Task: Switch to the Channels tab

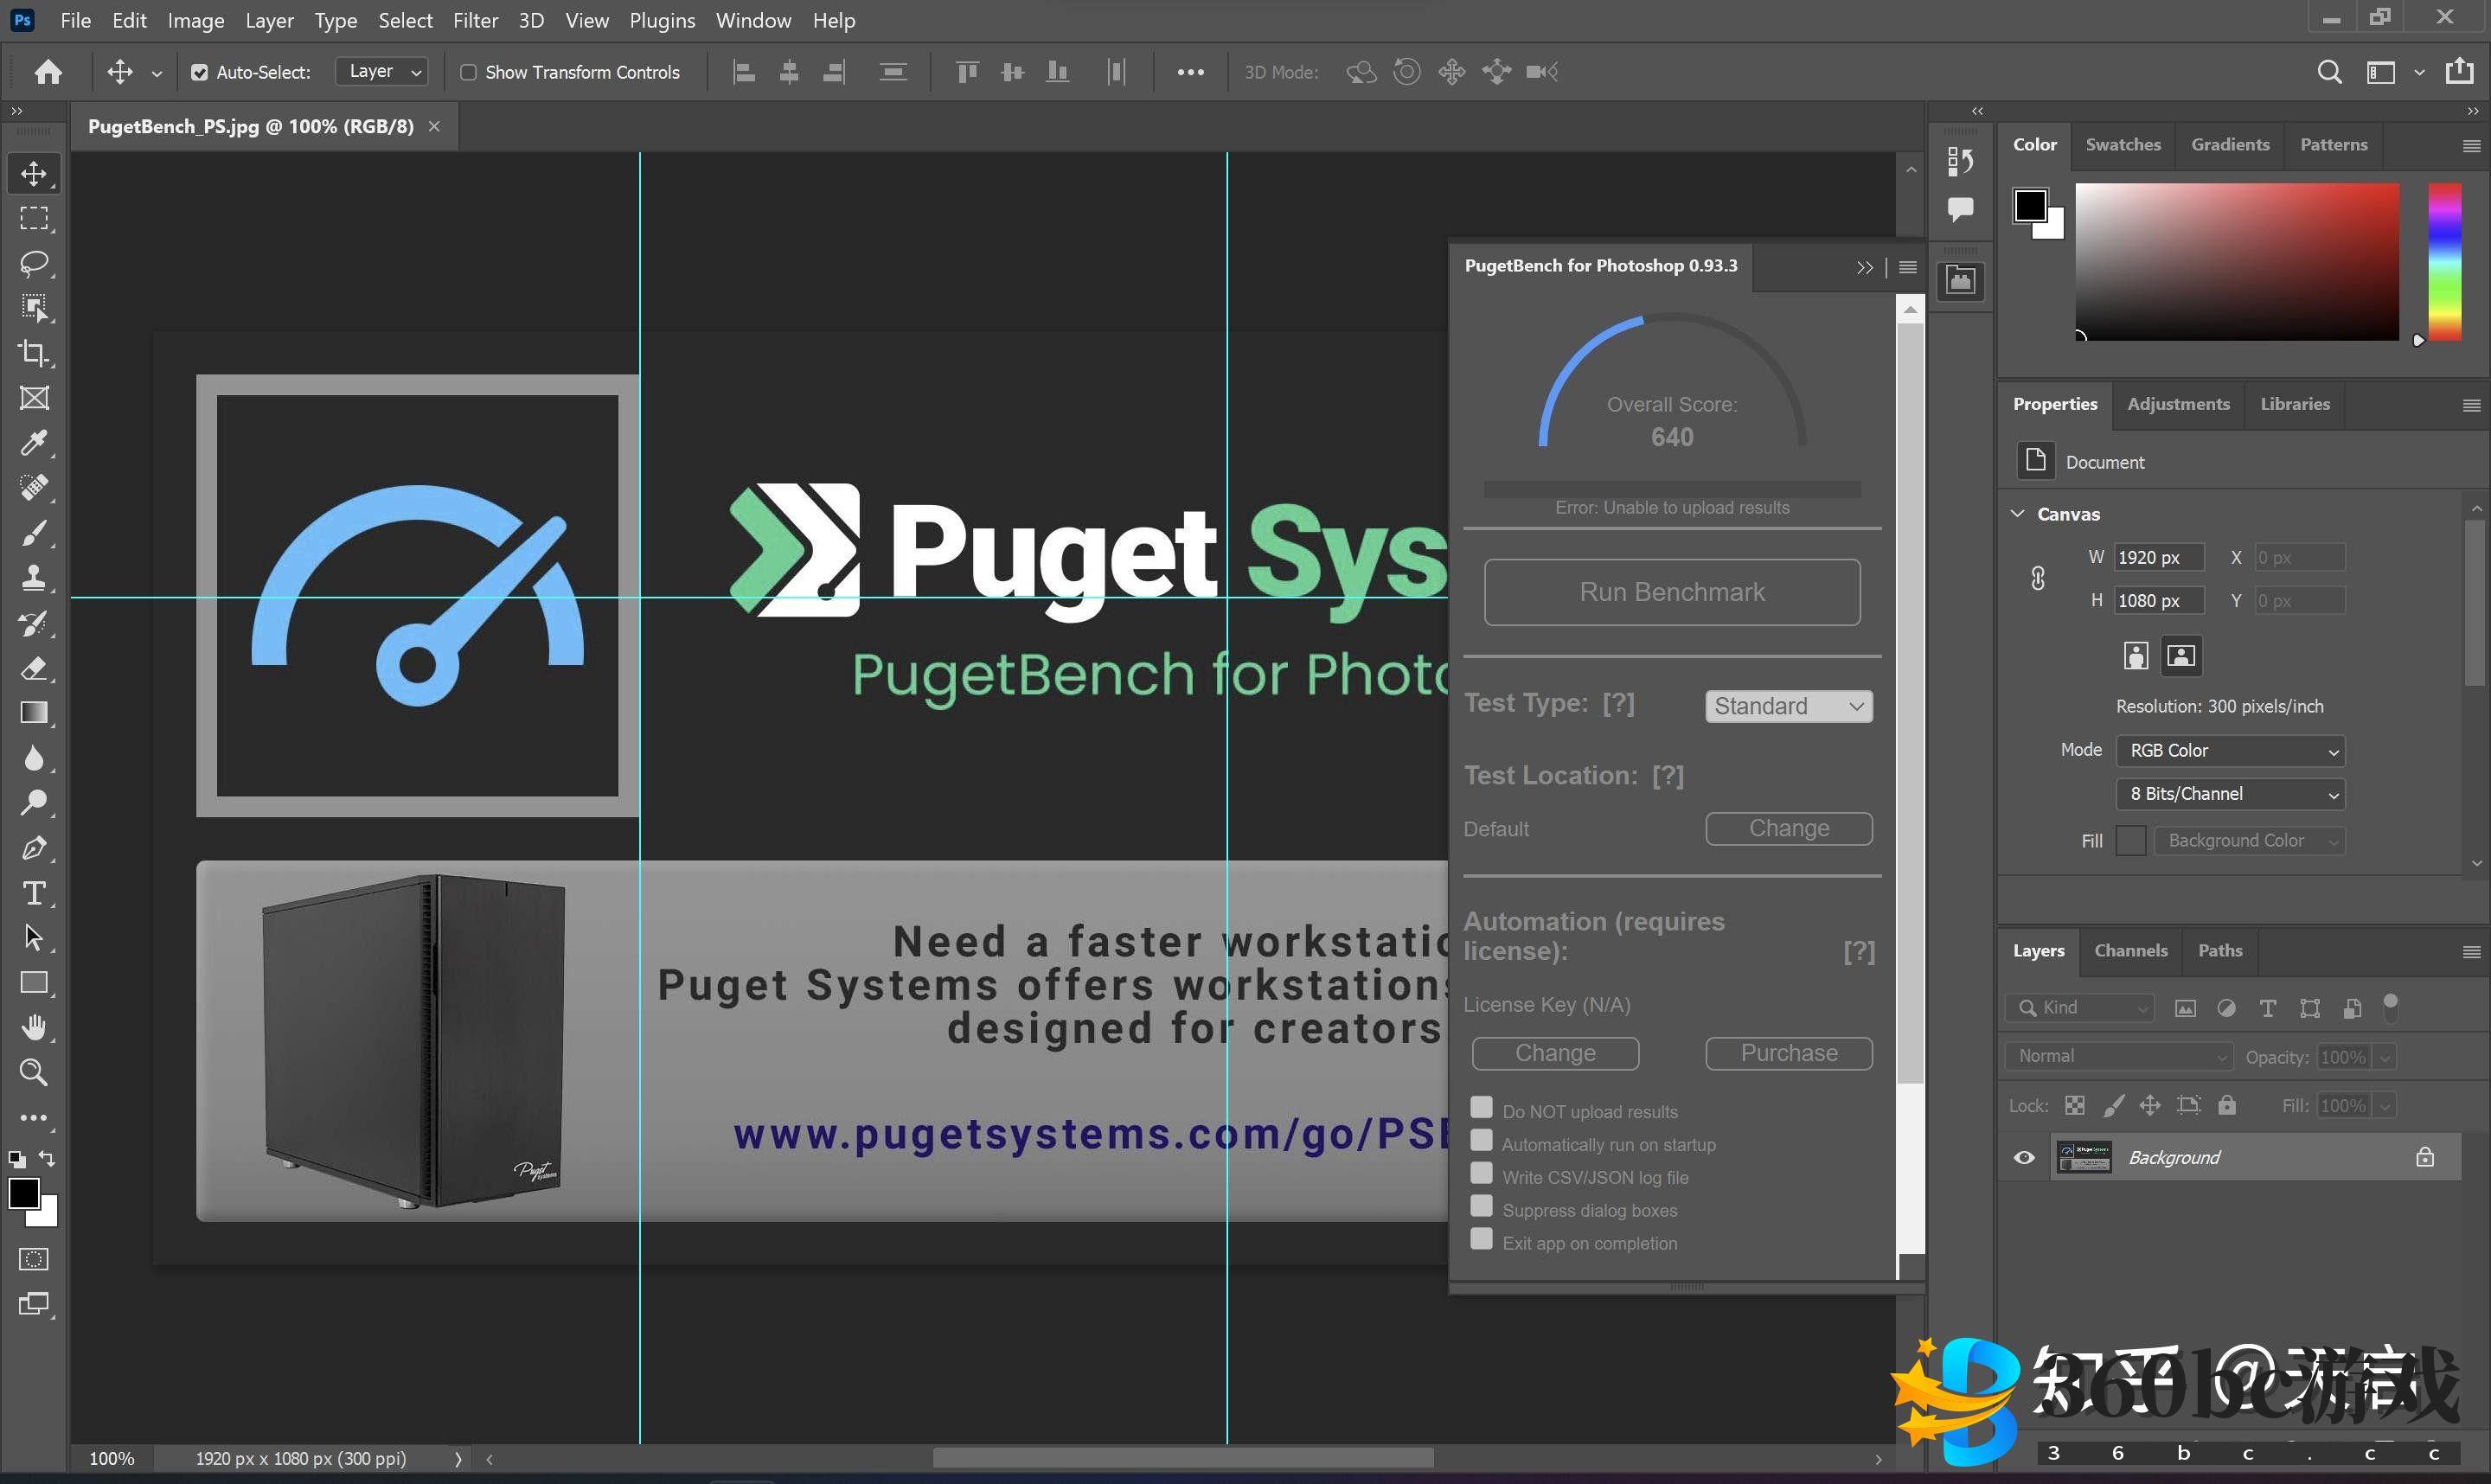Action: pyautogui.click(x=2130, y=951)
